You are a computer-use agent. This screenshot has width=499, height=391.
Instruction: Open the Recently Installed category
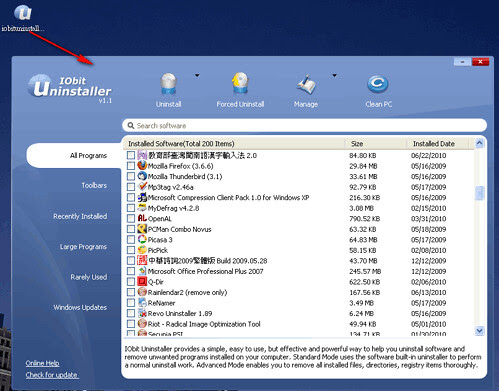80,216
